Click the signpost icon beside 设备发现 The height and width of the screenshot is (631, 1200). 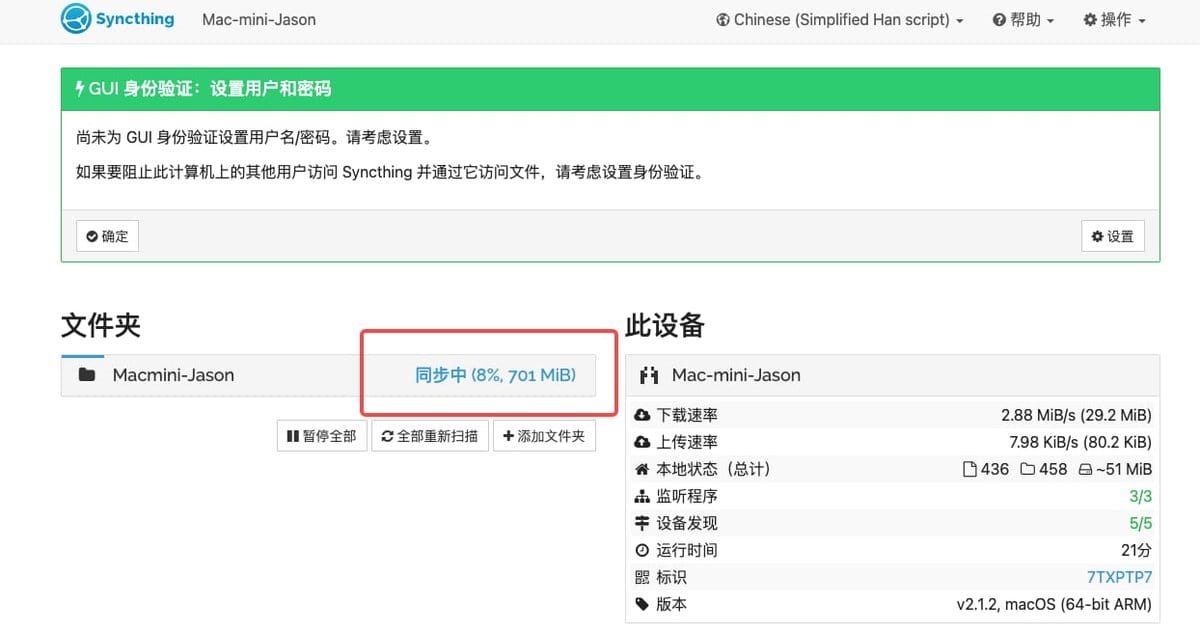tap(642, 523)
